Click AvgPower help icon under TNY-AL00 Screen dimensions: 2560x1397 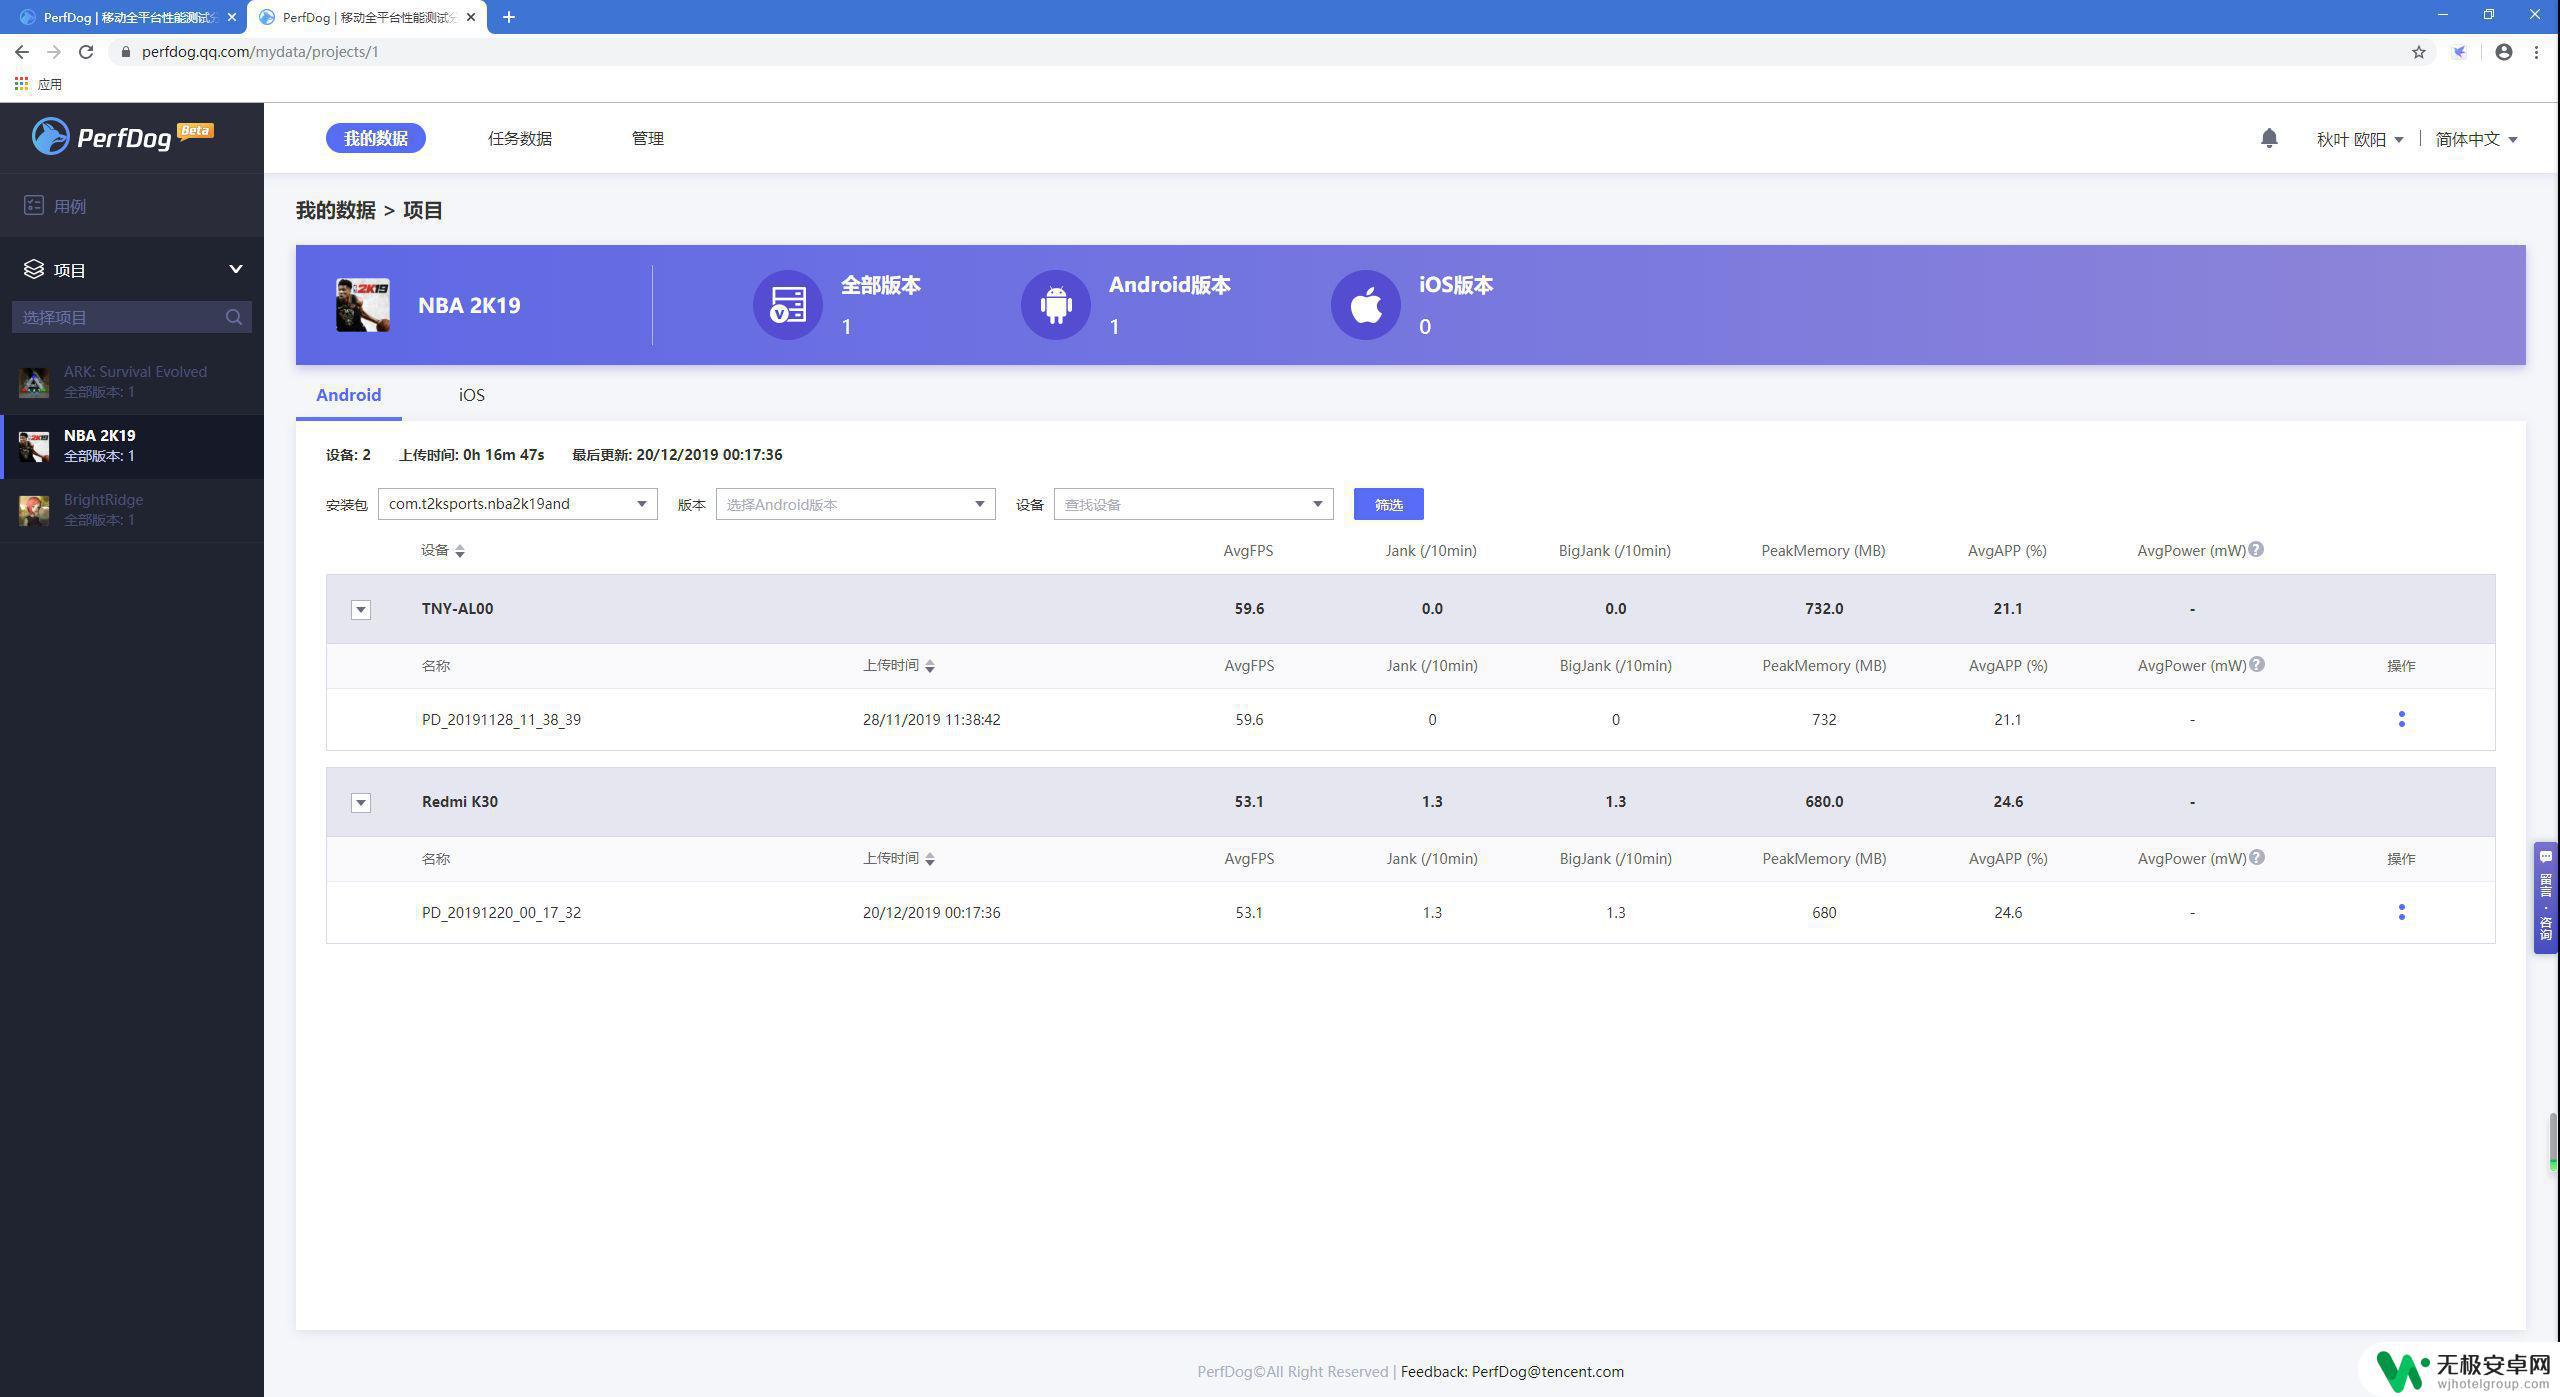click(x=2257, y=664)
